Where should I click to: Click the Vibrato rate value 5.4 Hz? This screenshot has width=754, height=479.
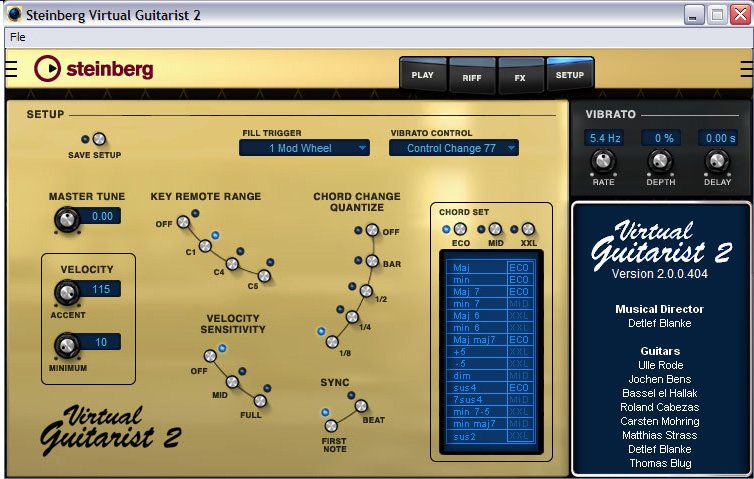click(604, 138)
